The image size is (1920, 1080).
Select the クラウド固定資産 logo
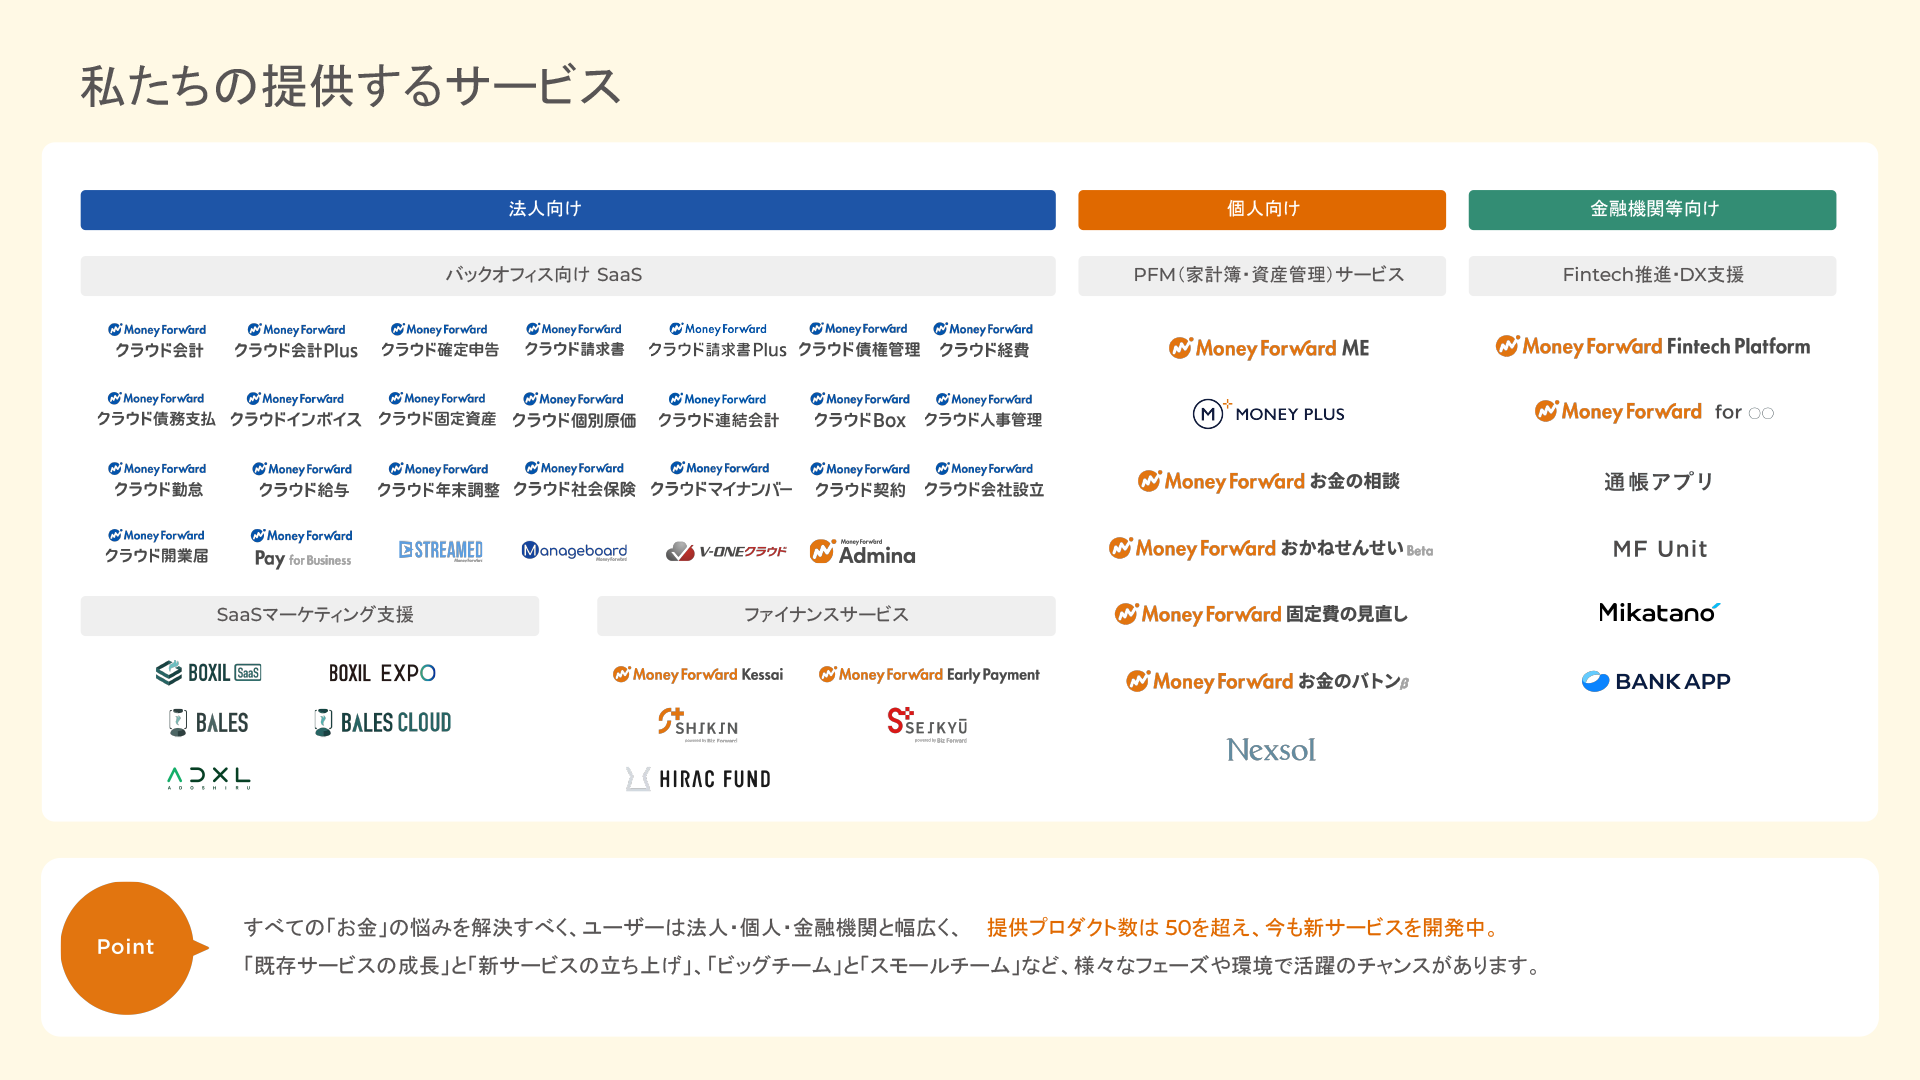(x=437, y=410)
